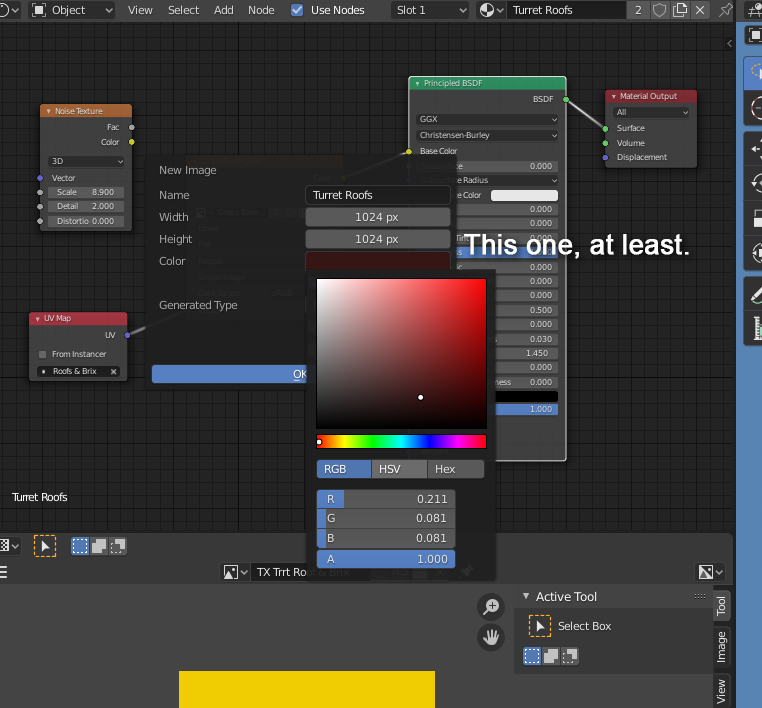
Task: Click the Subsurface Color white swatch
Action: pyautogui.click(x=524, y=195)
